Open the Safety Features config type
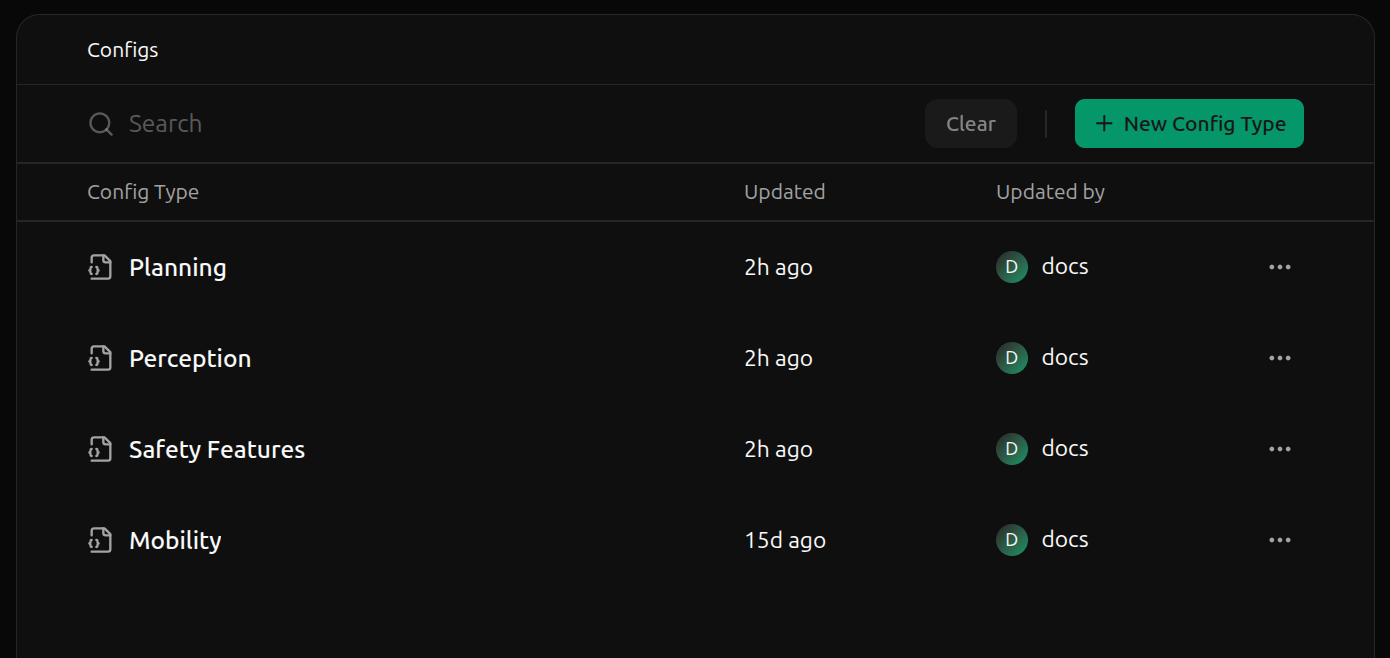The height and width of the screenshot is (658, 1390). pyautogui.click(x=217, y=450)
